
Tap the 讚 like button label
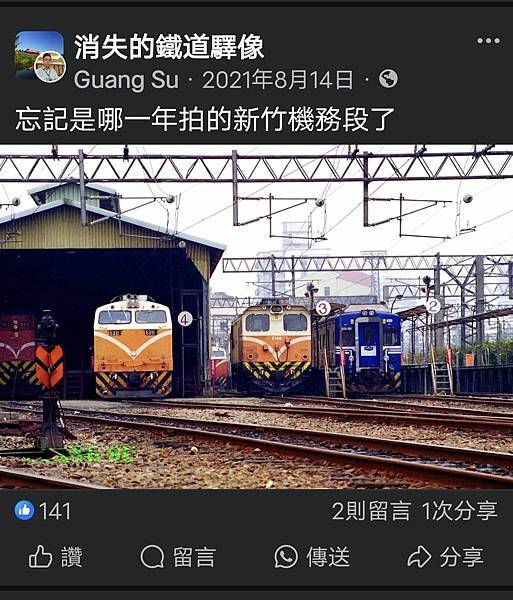(x=72, y=557)
